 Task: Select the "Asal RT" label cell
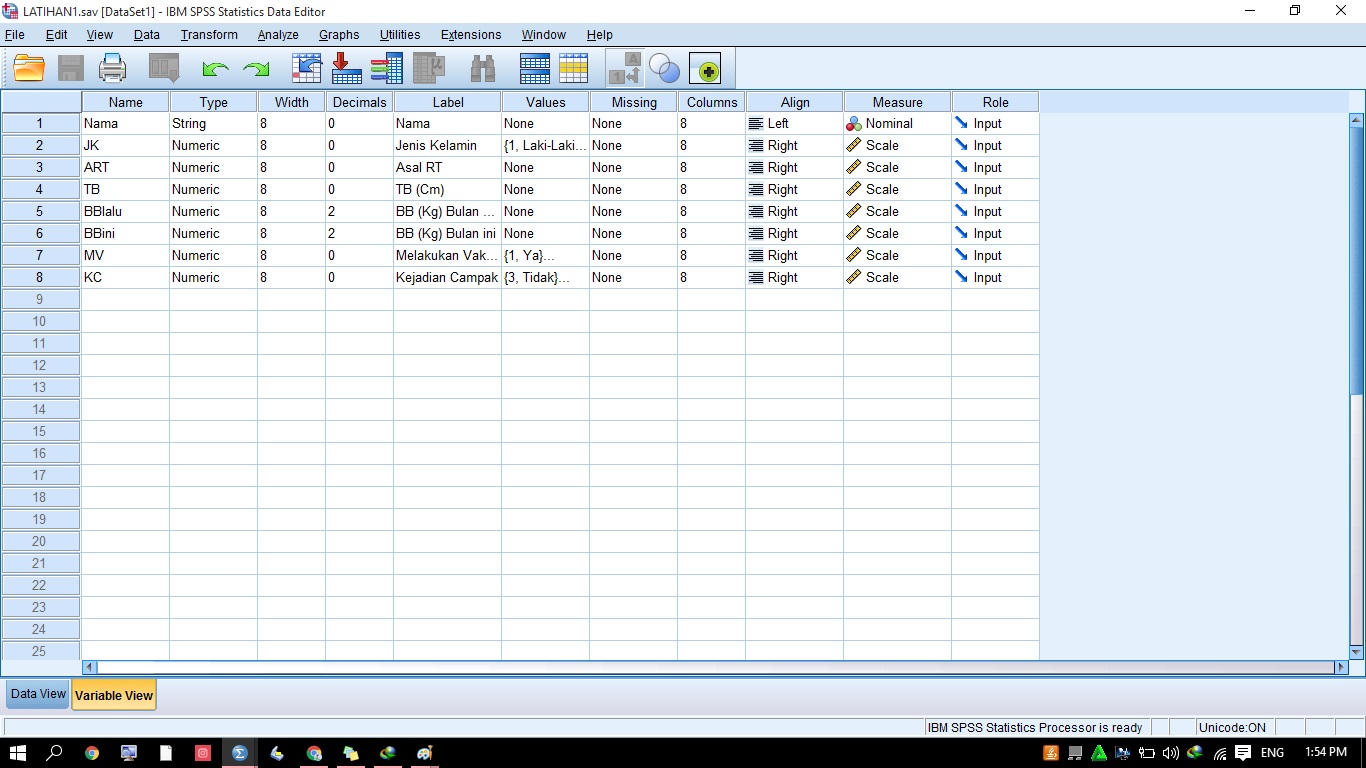click(448, 168)
